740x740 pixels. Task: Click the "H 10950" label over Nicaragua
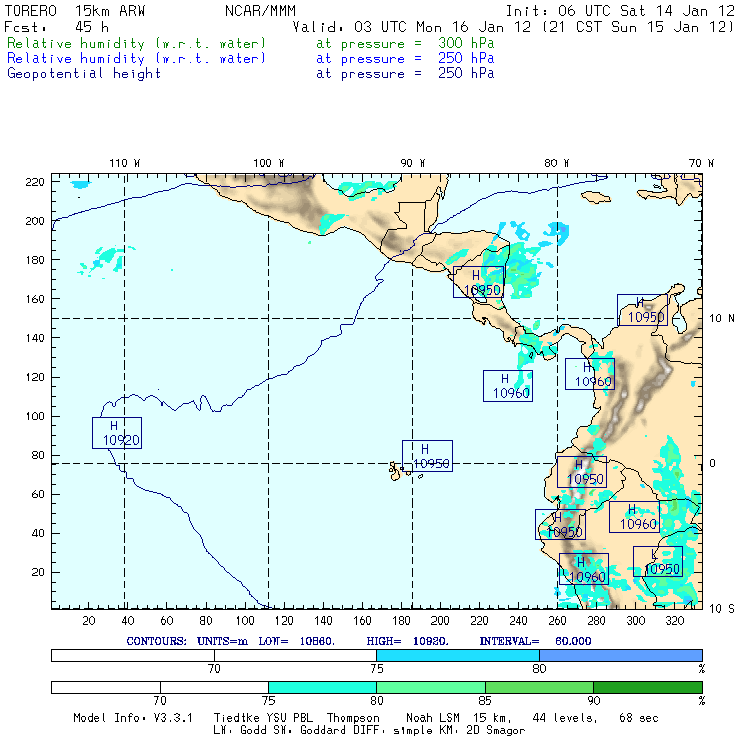coord(479,282)
